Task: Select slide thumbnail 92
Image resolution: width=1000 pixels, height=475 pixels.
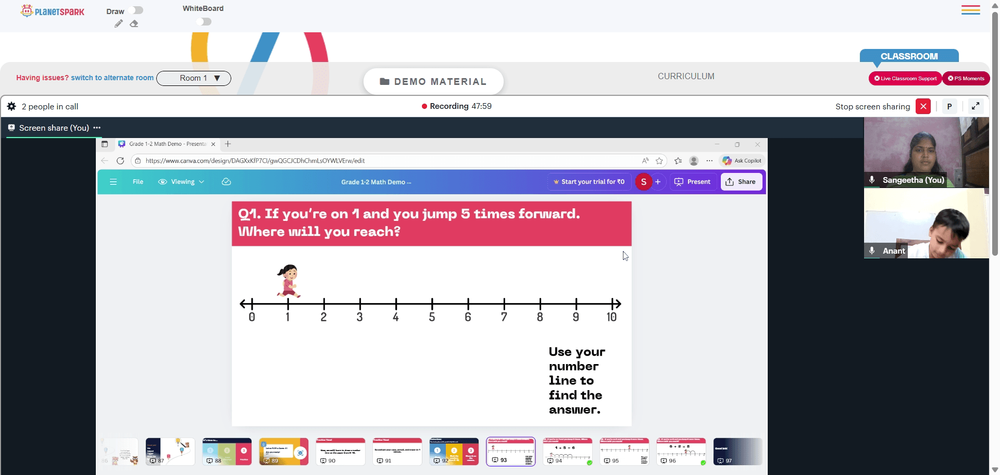Action: pos(454,451)
